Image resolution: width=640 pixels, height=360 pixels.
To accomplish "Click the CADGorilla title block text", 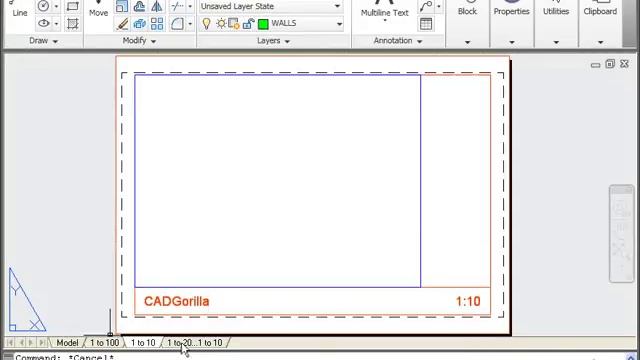I will pos(176,302).
